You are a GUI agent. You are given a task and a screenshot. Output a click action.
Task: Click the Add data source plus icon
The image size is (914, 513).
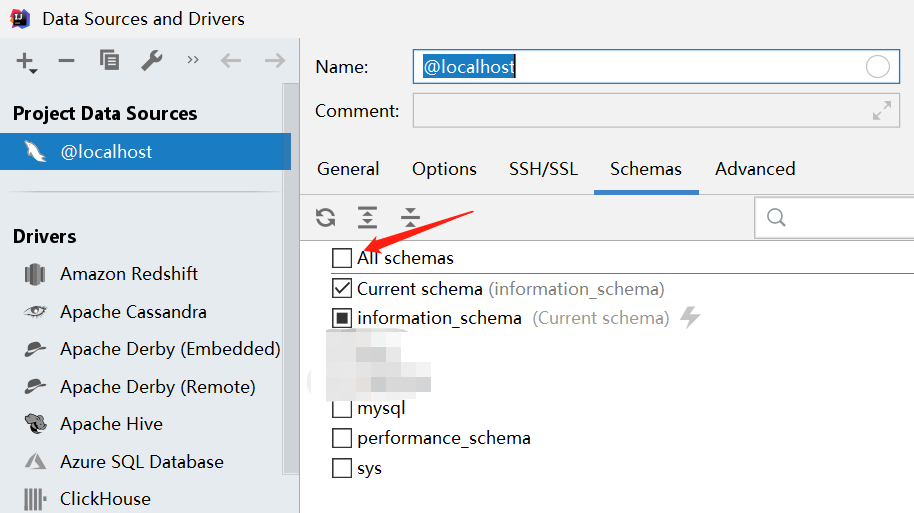pos(25,60)
